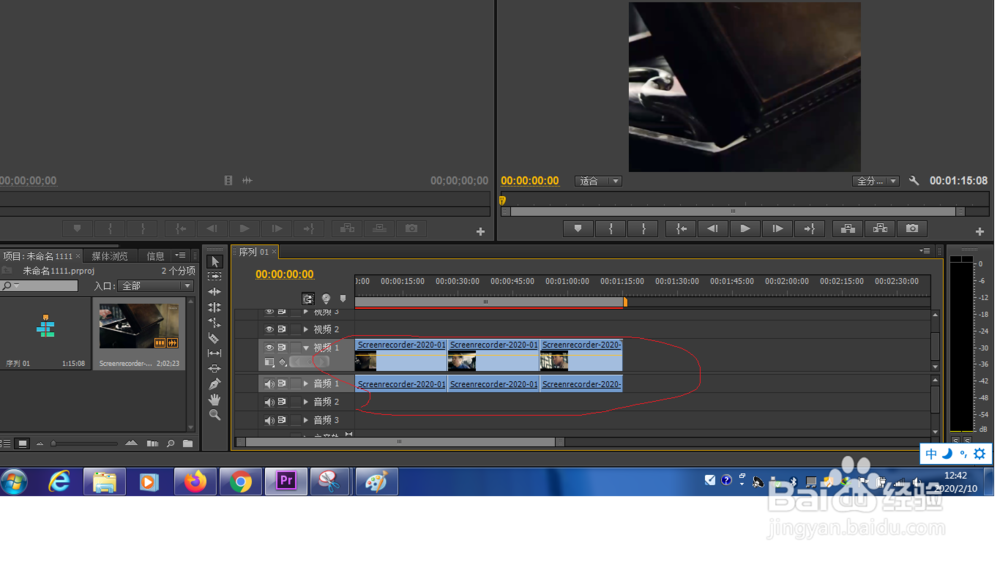Select the Track Select tool
This screenshot has width=1000, height=562.
click(215, 276)
